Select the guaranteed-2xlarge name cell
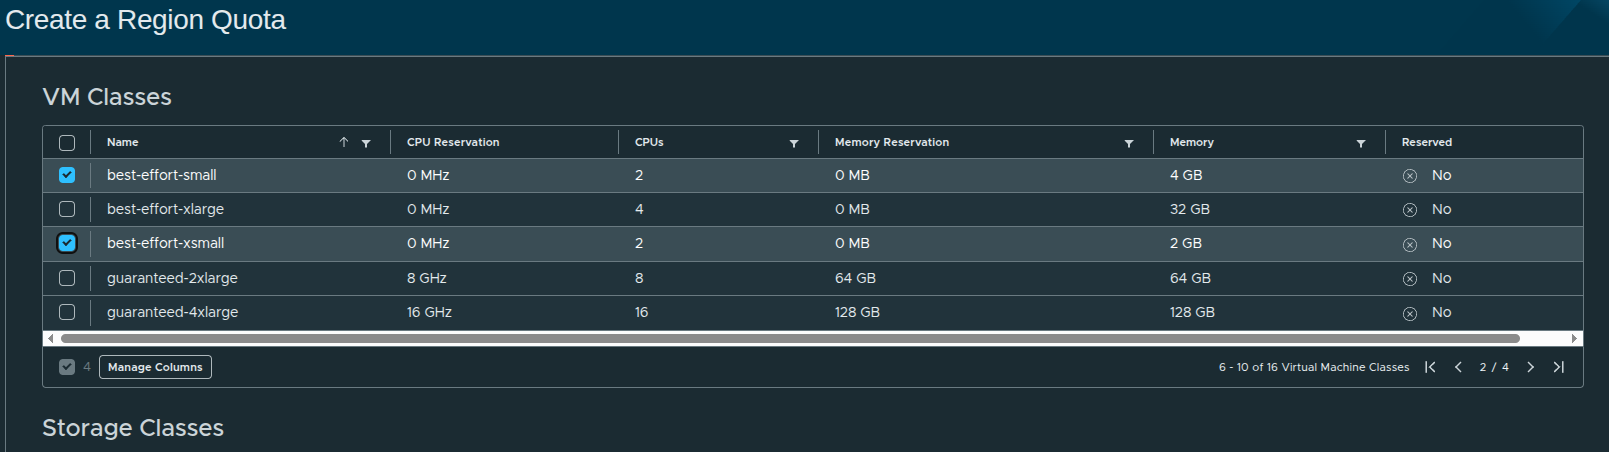1609x452 pixels. pyautogui.click(x=172, y=278)
